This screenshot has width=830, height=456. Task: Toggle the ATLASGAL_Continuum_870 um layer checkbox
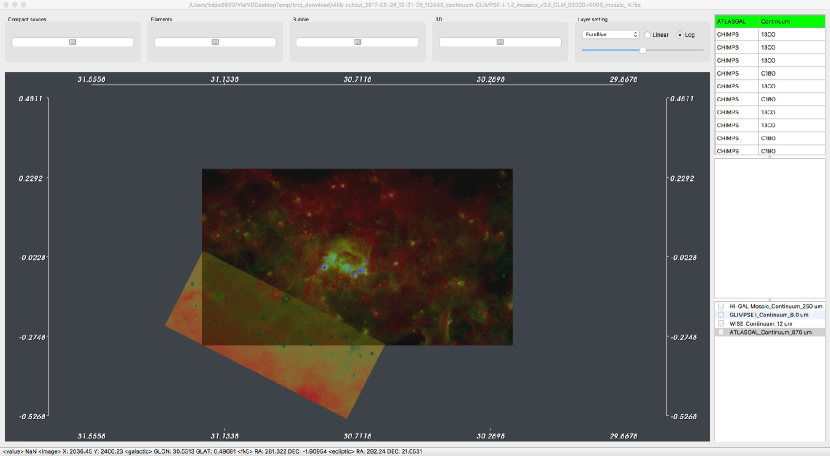tap(721, 332)
